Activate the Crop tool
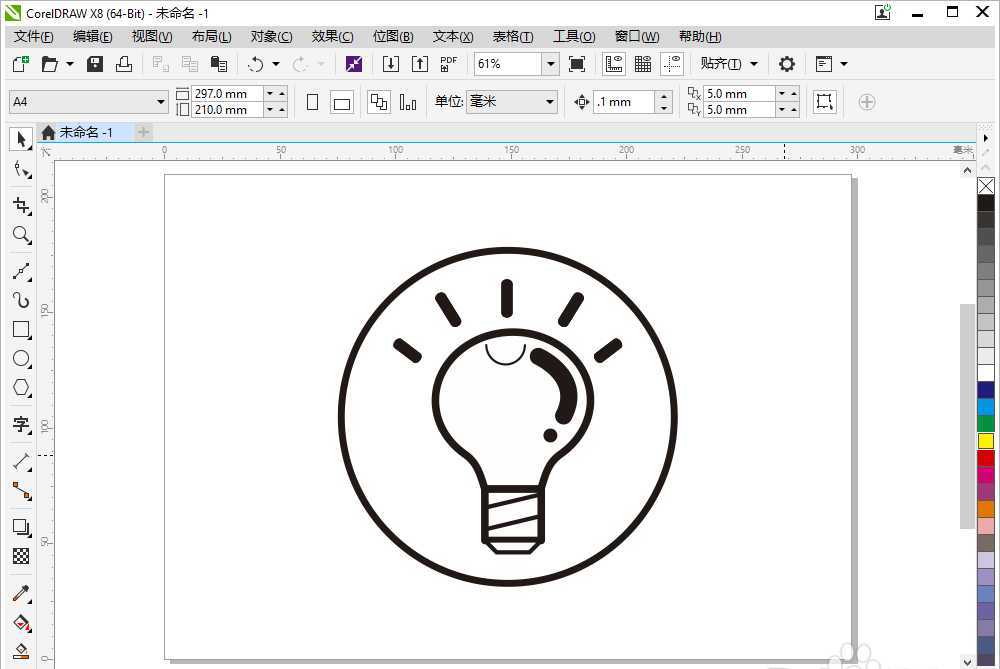Screen dimensions: 1000x669 pos(22,206)
